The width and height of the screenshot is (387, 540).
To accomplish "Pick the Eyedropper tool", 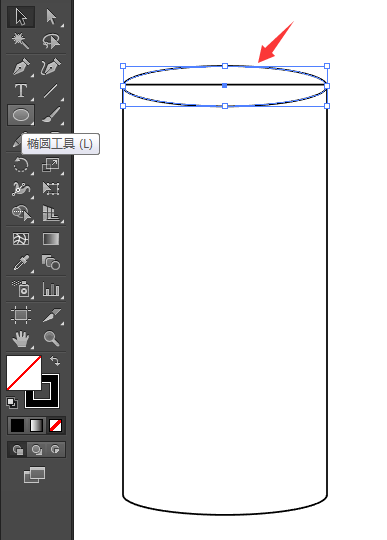I will [x=21, y=263].
